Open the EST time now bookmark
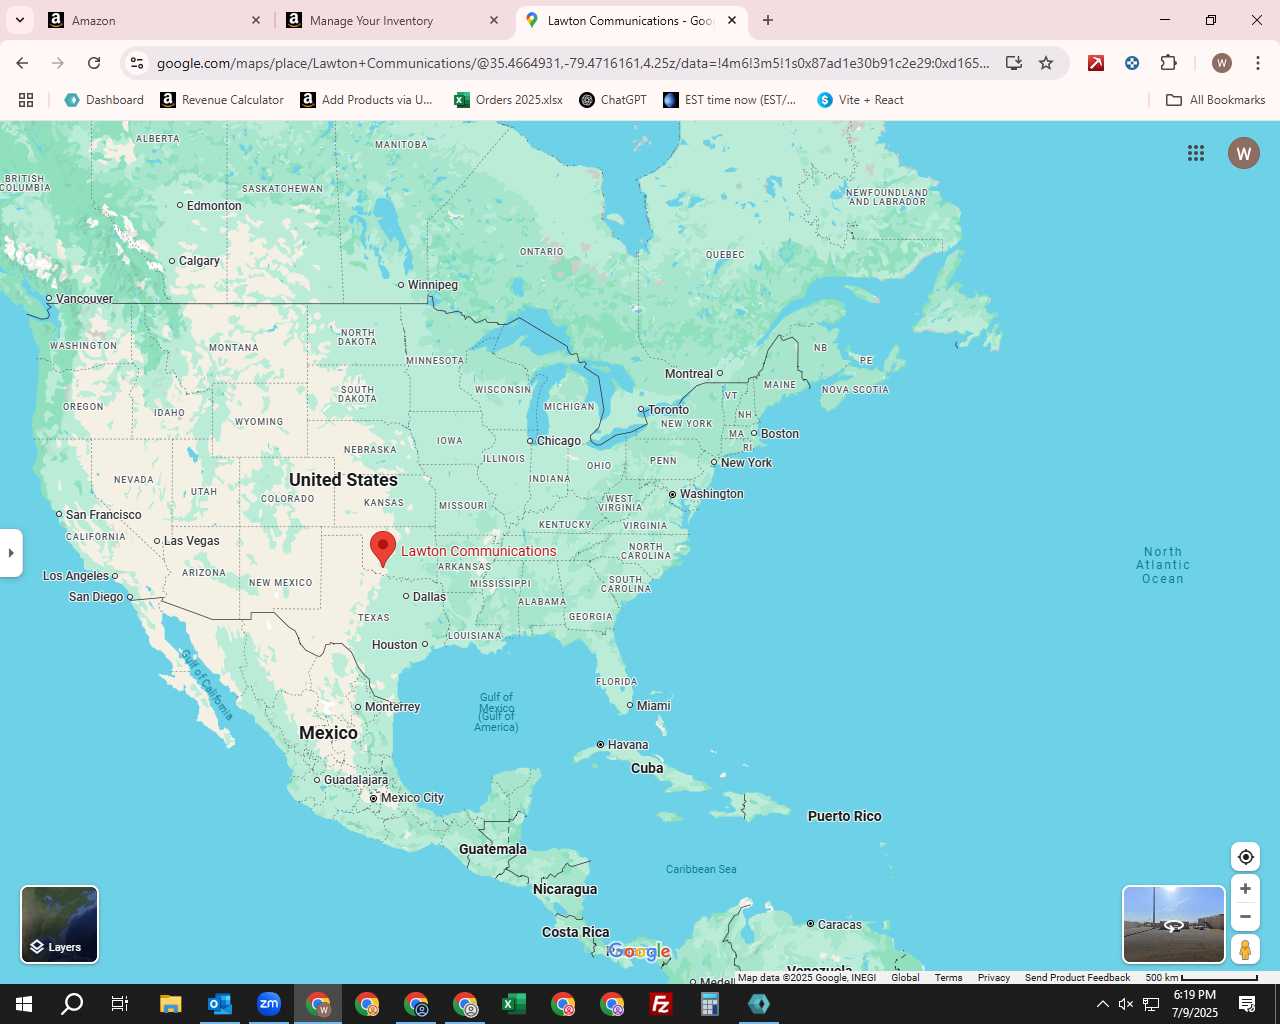1280x1024 pixels. tap(730, 100)
